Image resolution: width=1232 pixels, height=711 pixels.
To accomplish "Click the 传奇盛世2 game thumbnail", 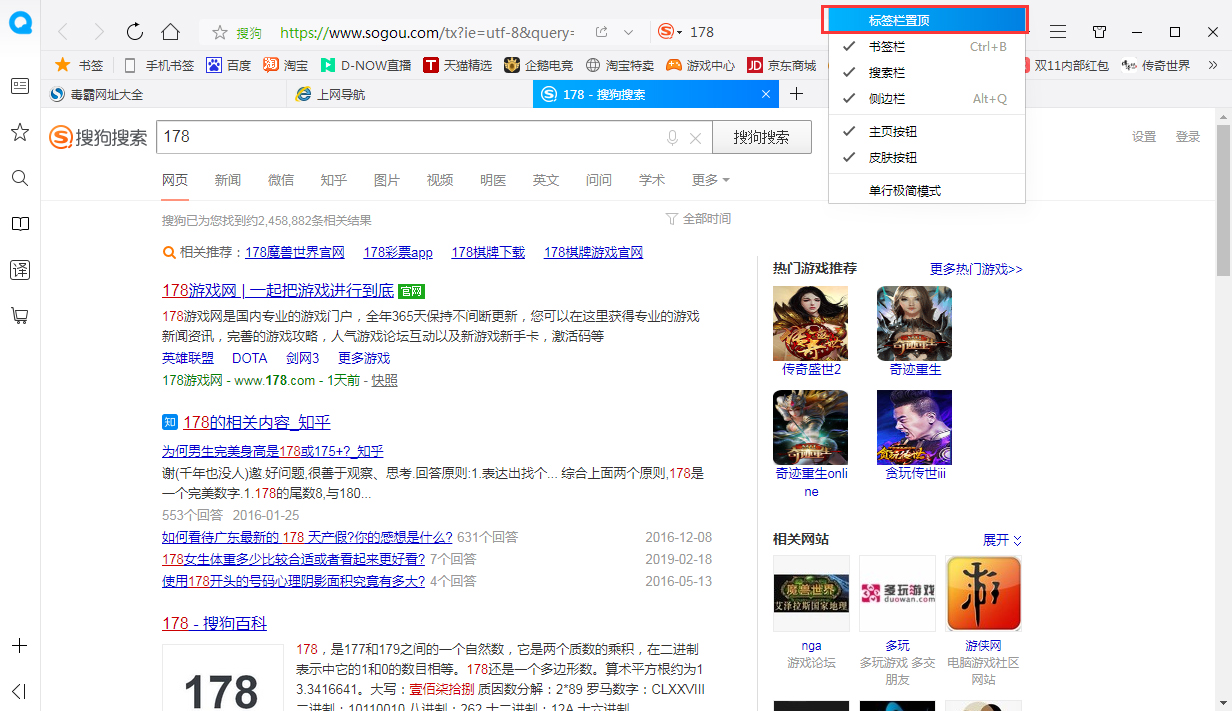I will click(x=810, y=323).
